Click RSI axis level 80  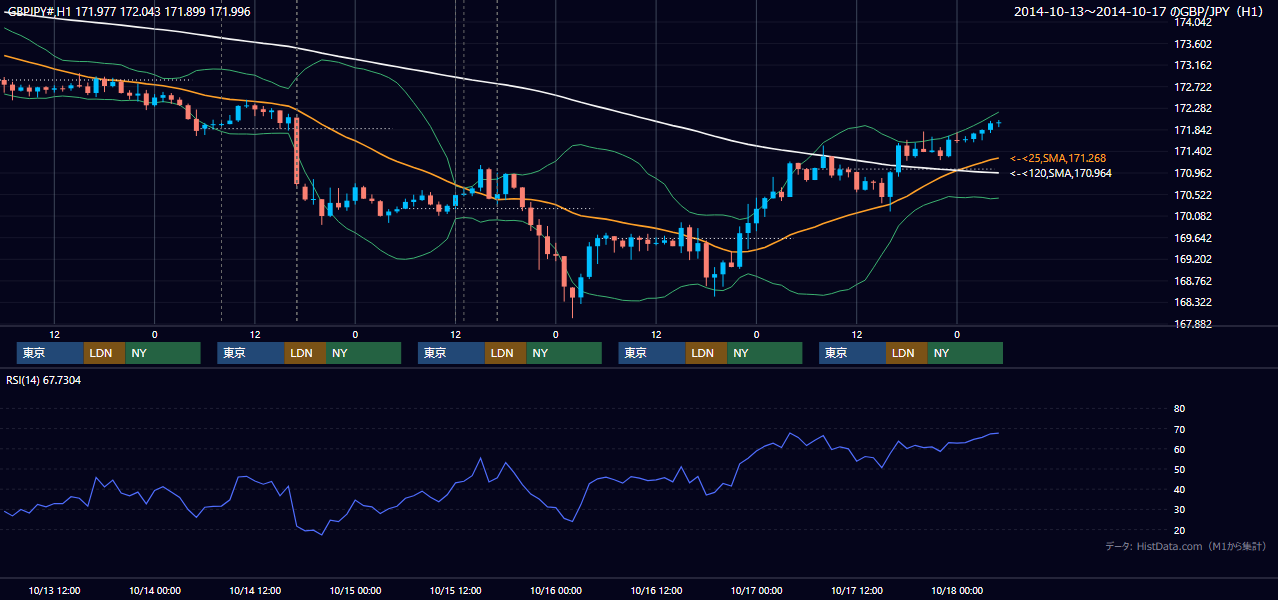(x=1179, y=409)
